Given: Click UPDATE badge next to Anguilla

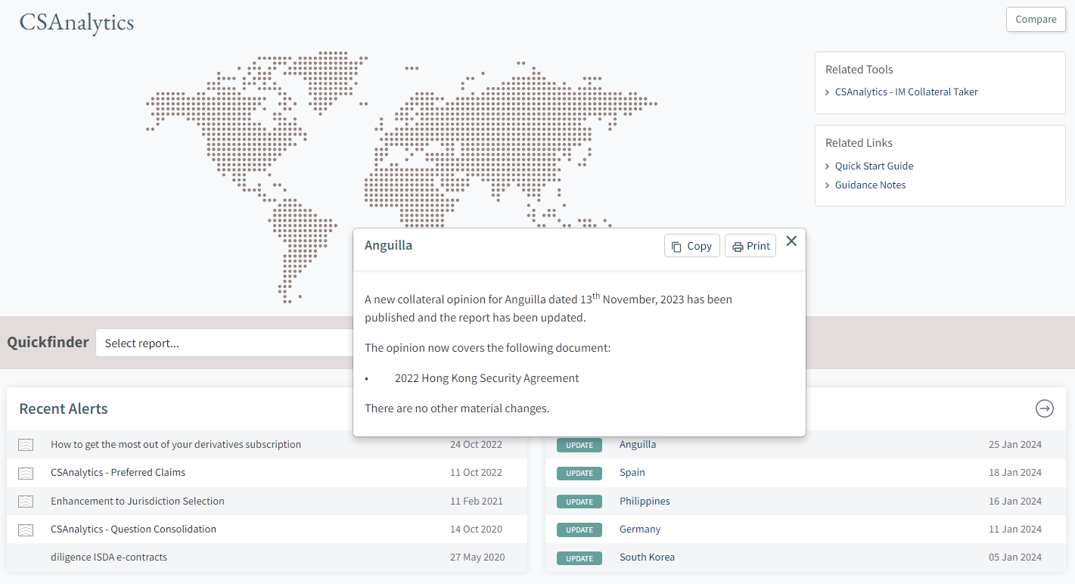Looking at the screenshot, I should [x=579, y=445].
